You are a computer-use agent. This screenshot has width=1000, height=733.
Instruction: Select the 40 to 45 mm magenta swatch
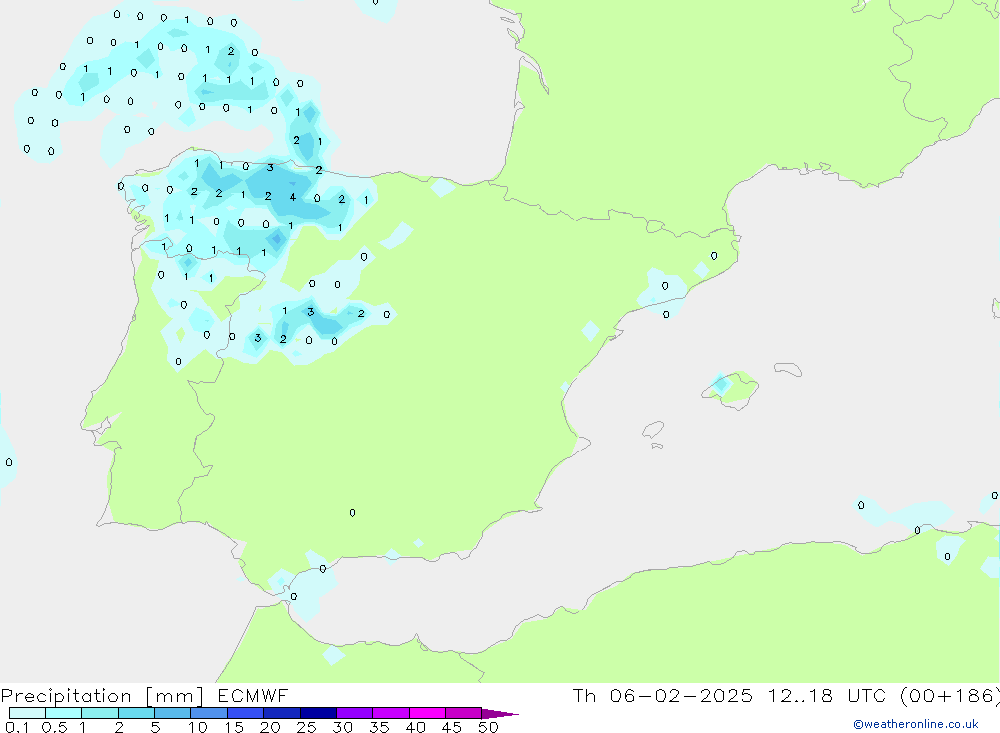click(427, 713)
